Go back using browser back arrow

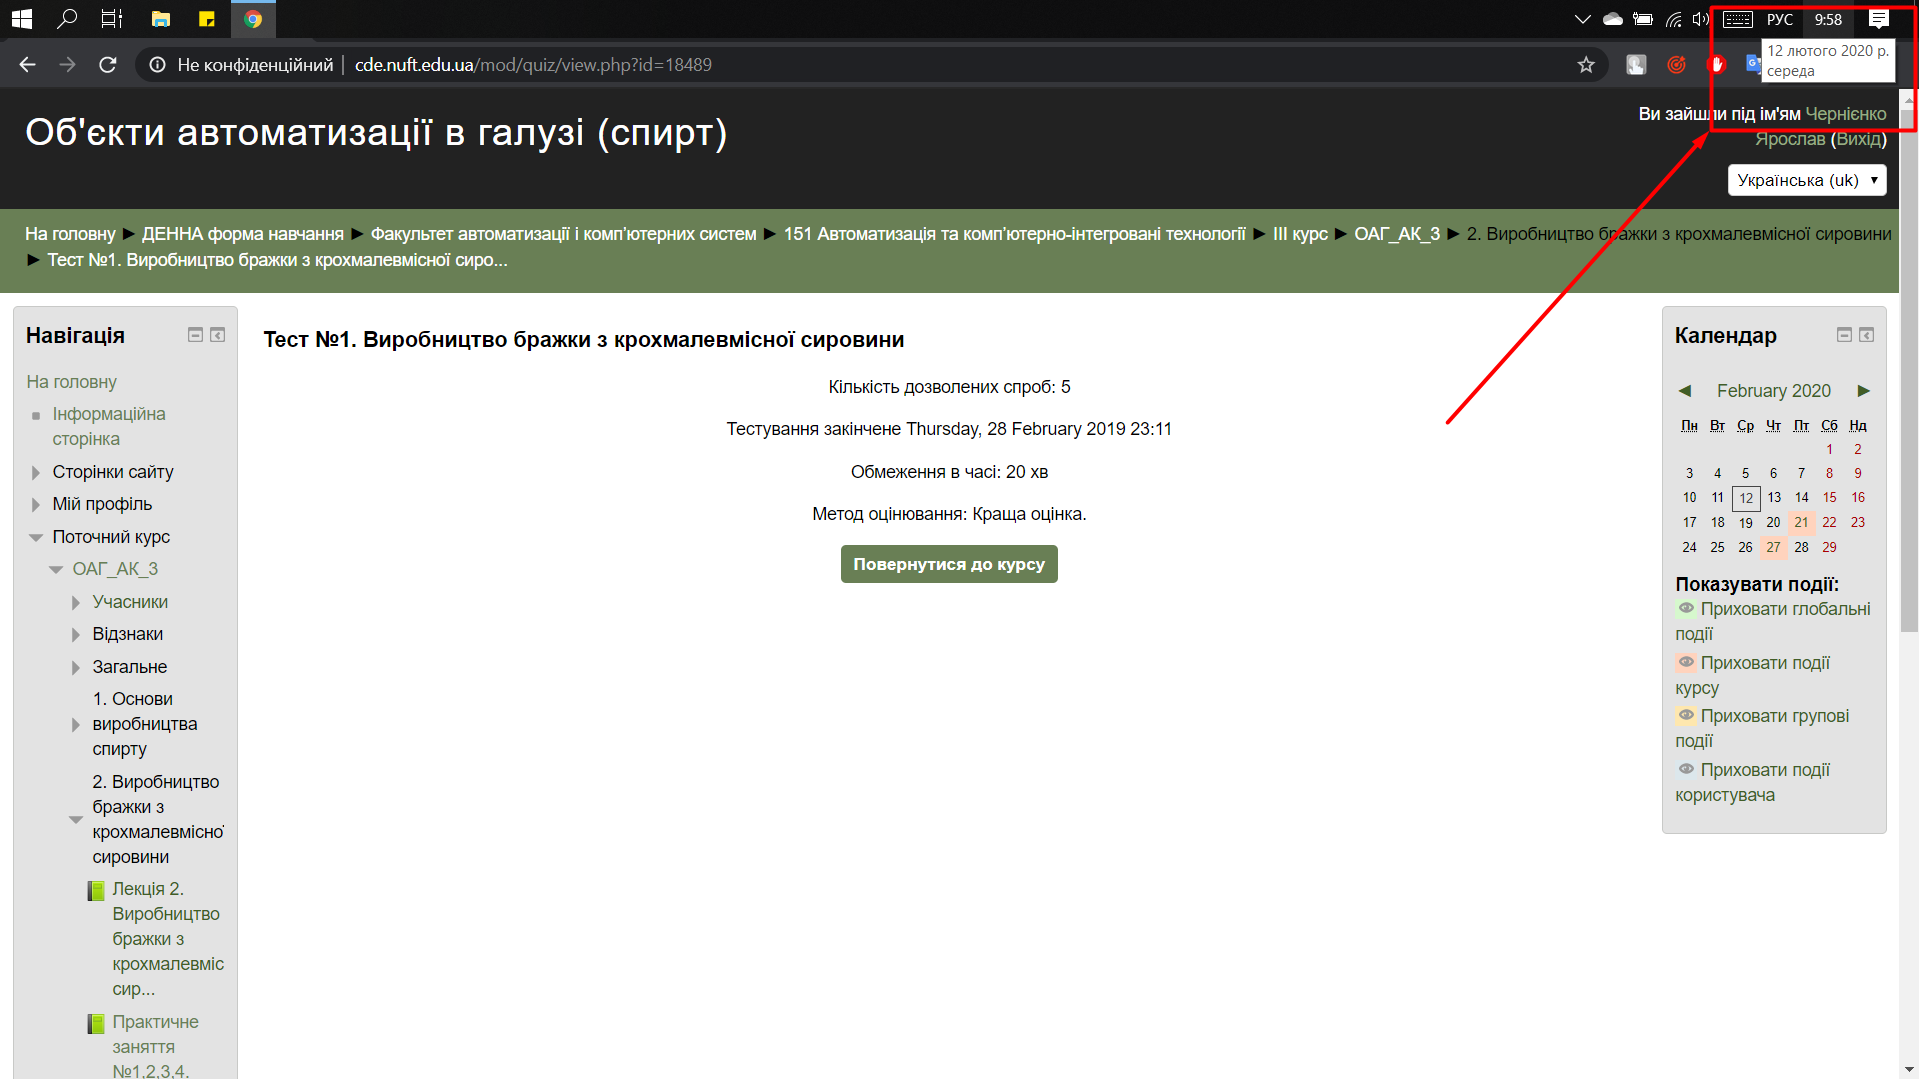click(x=27, y=65)
